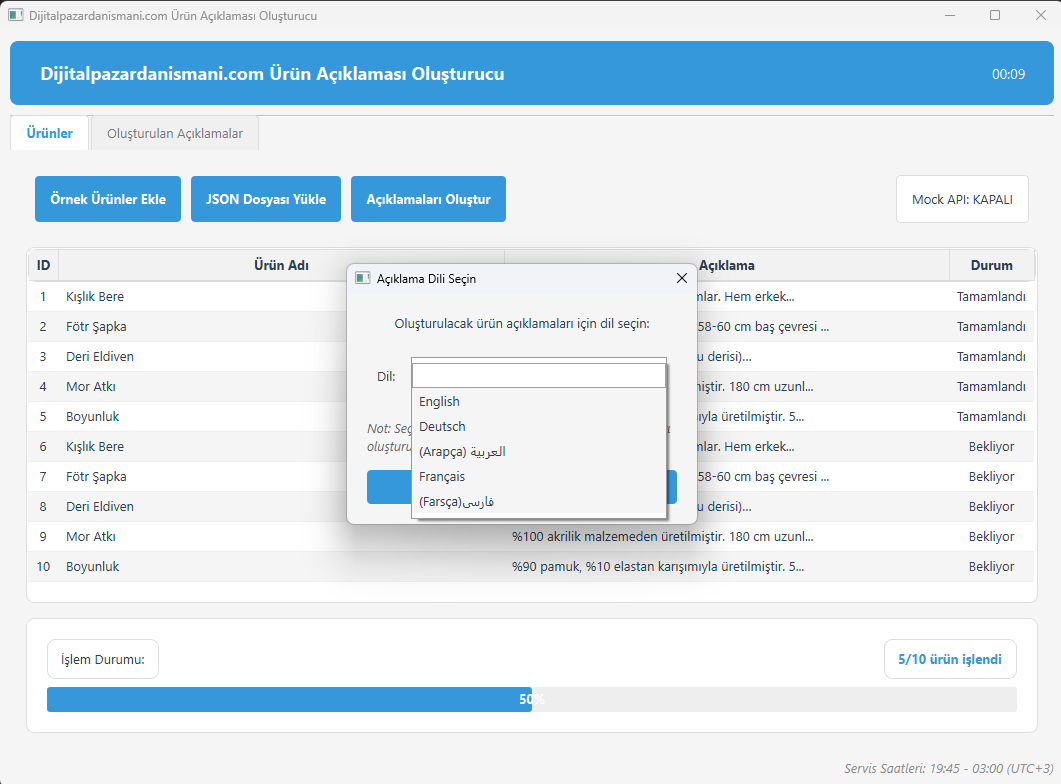Open the Ürünler tab
1061x784 pixels.
click(49, 133)
